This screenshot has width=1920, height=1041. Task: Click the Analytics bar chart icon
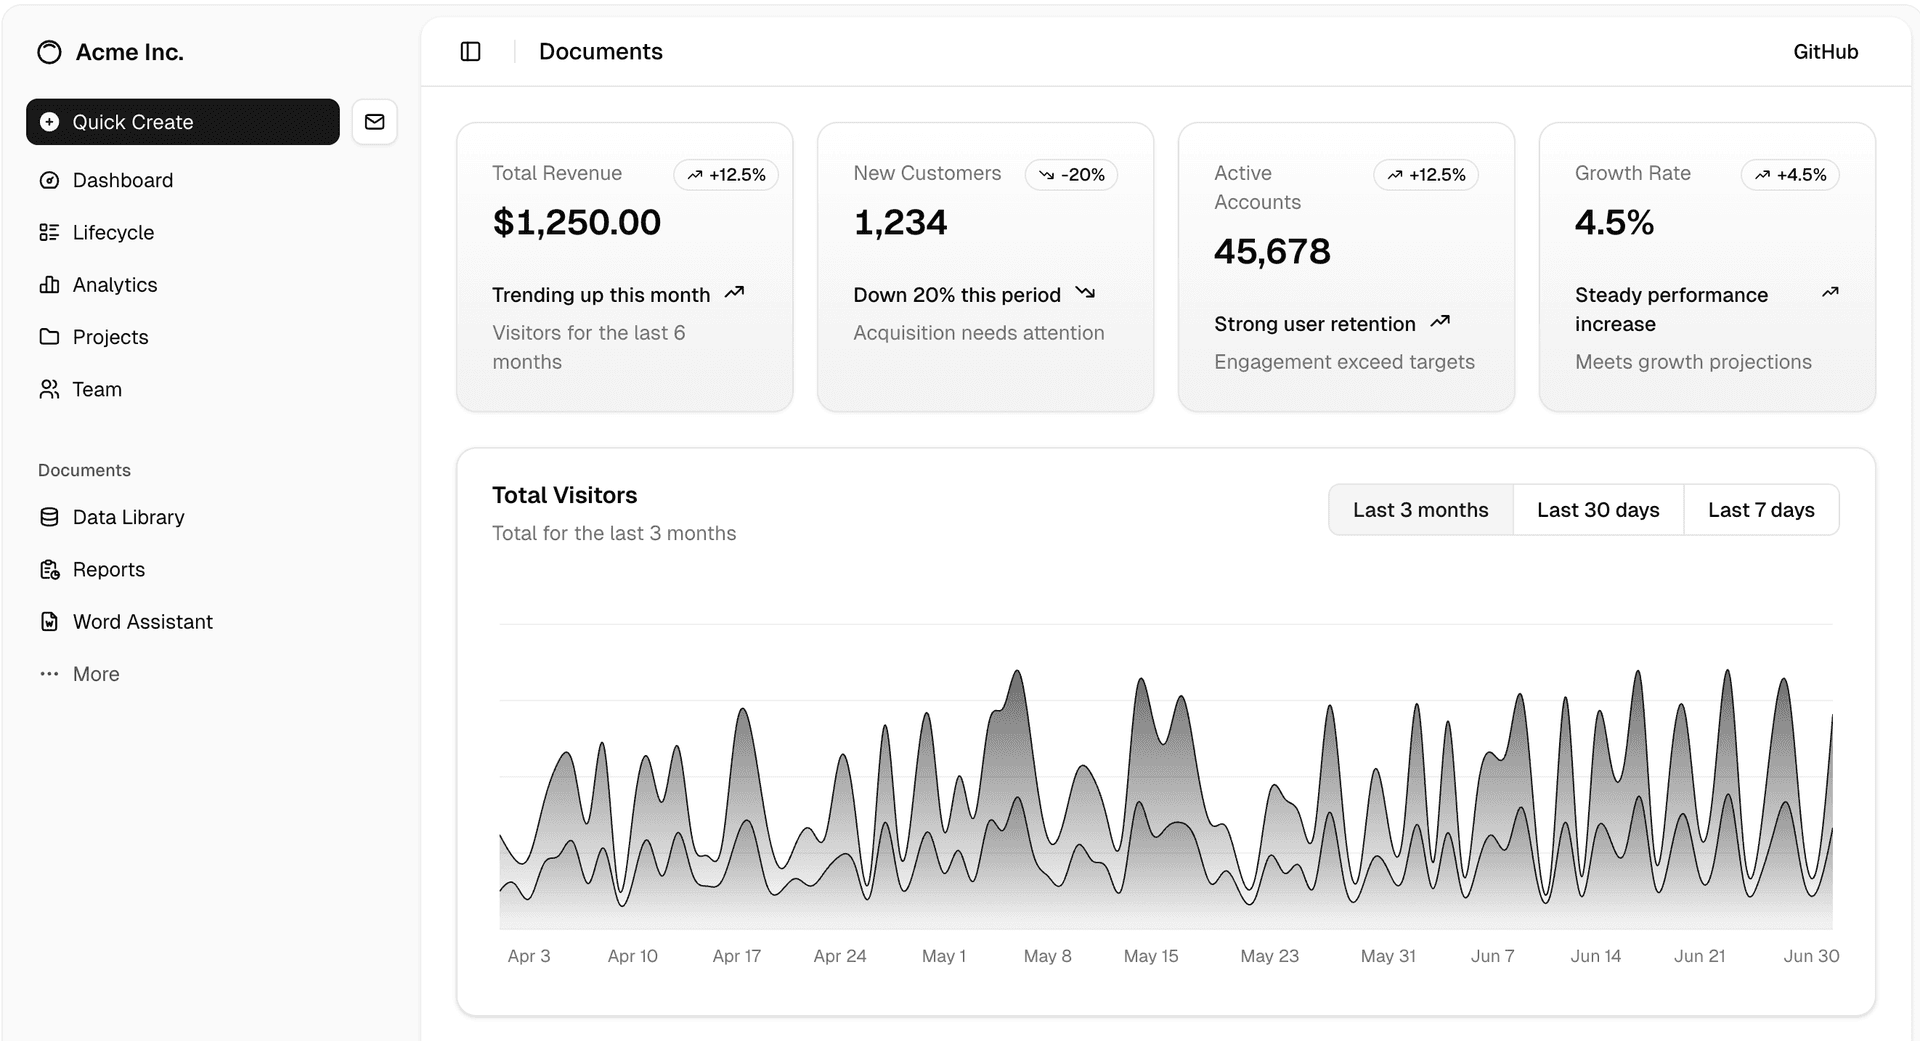(x=49, y=285)
